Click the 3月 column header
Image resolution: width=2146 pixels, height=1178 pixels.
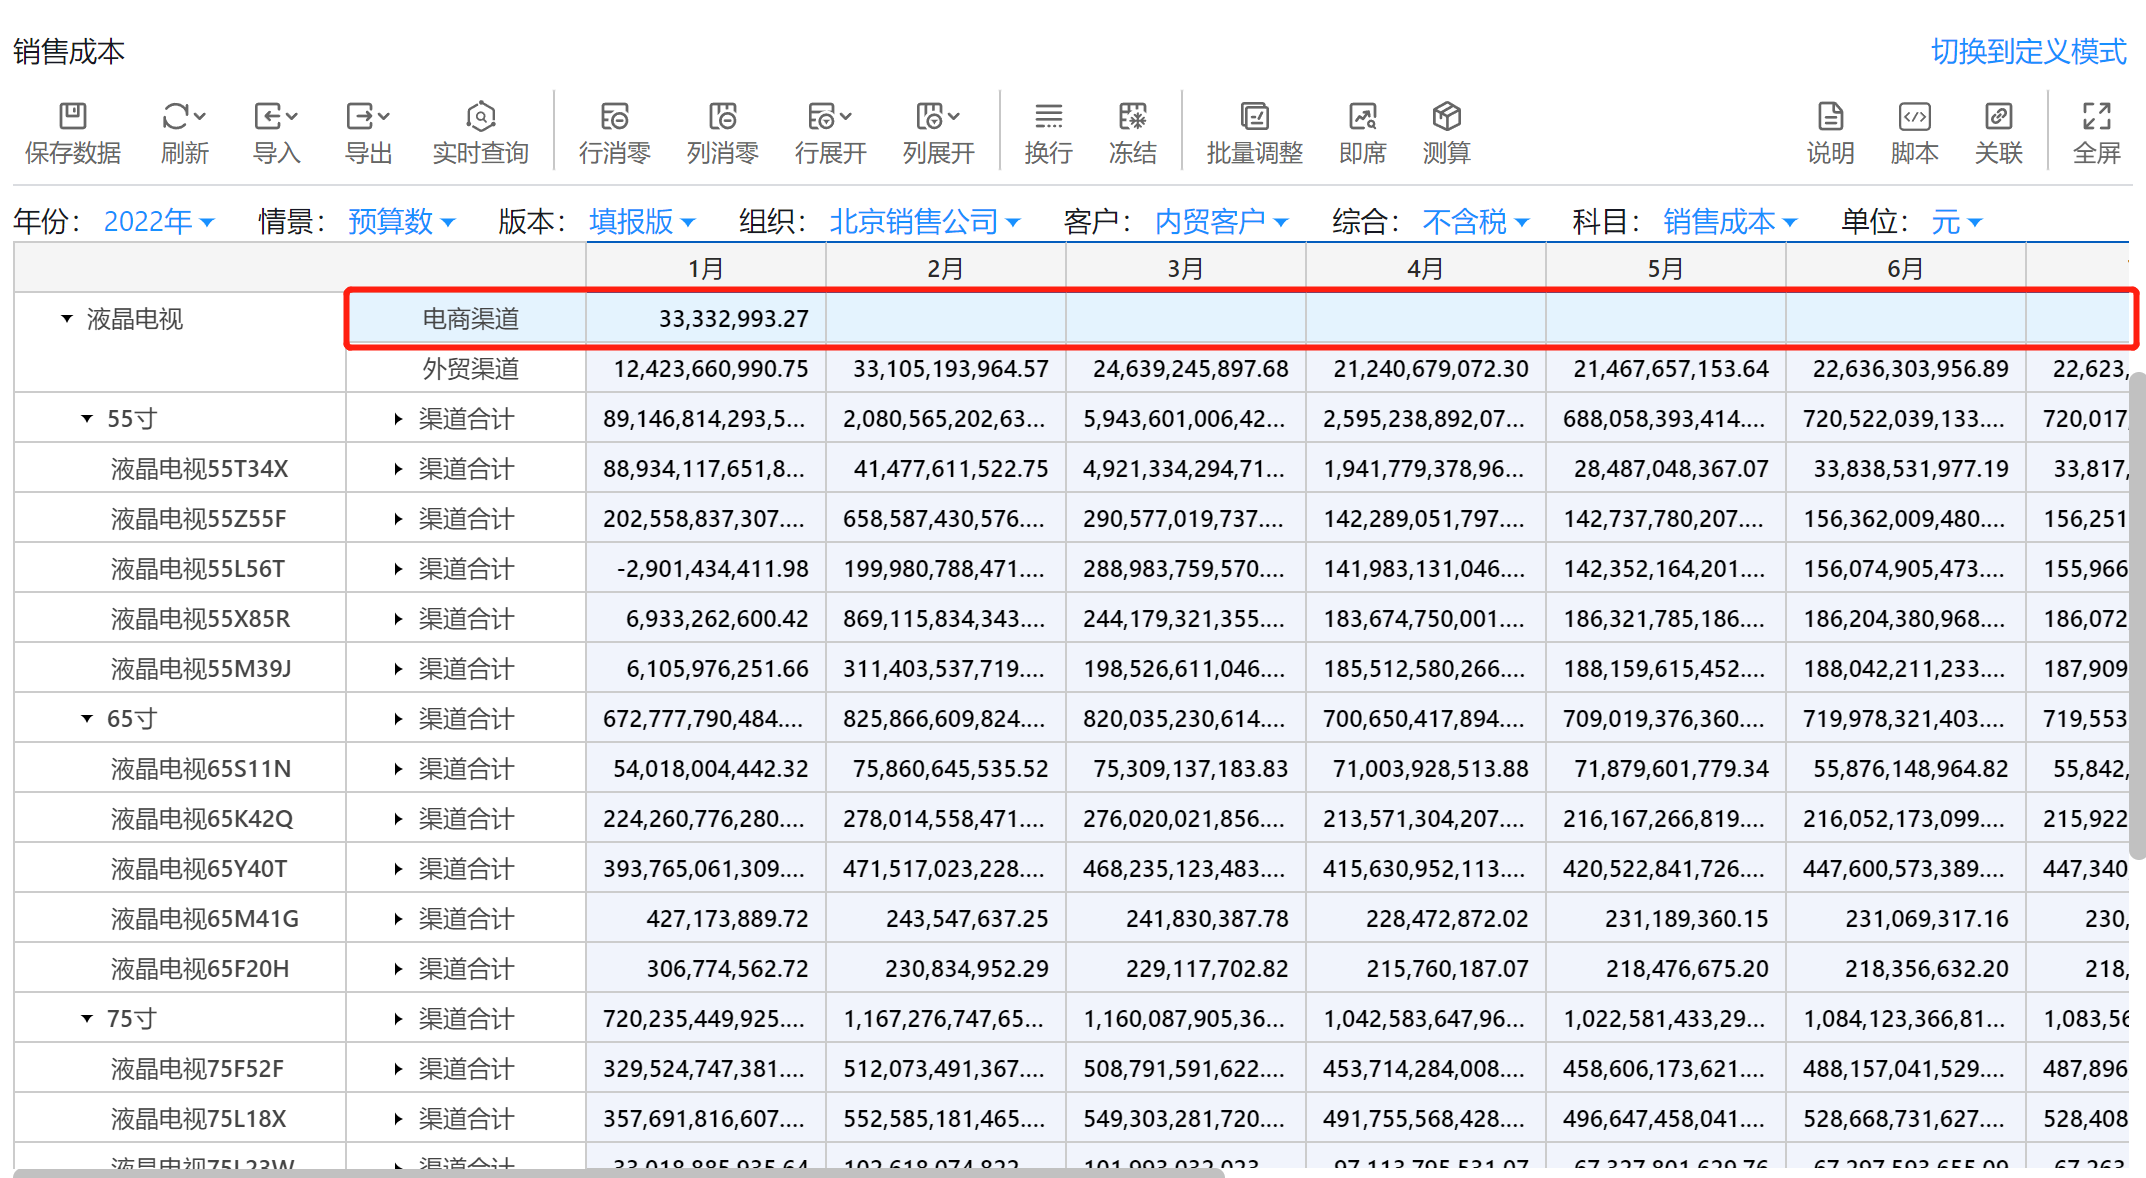click(x=1185, y=268)
